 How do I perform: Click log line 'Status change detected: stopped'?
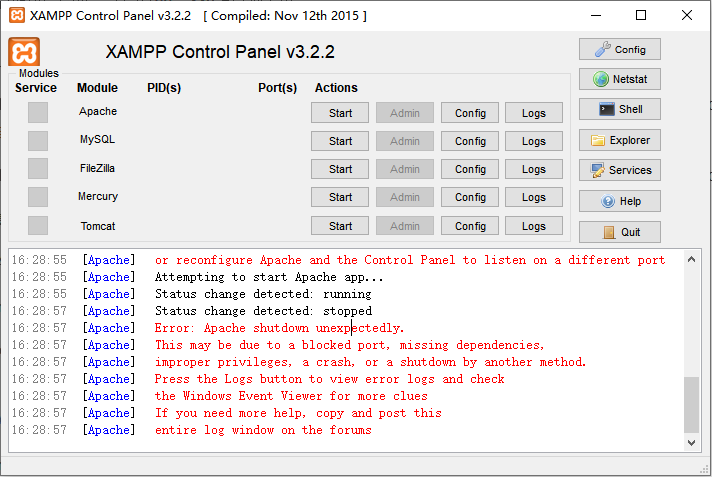click(263, 311)
